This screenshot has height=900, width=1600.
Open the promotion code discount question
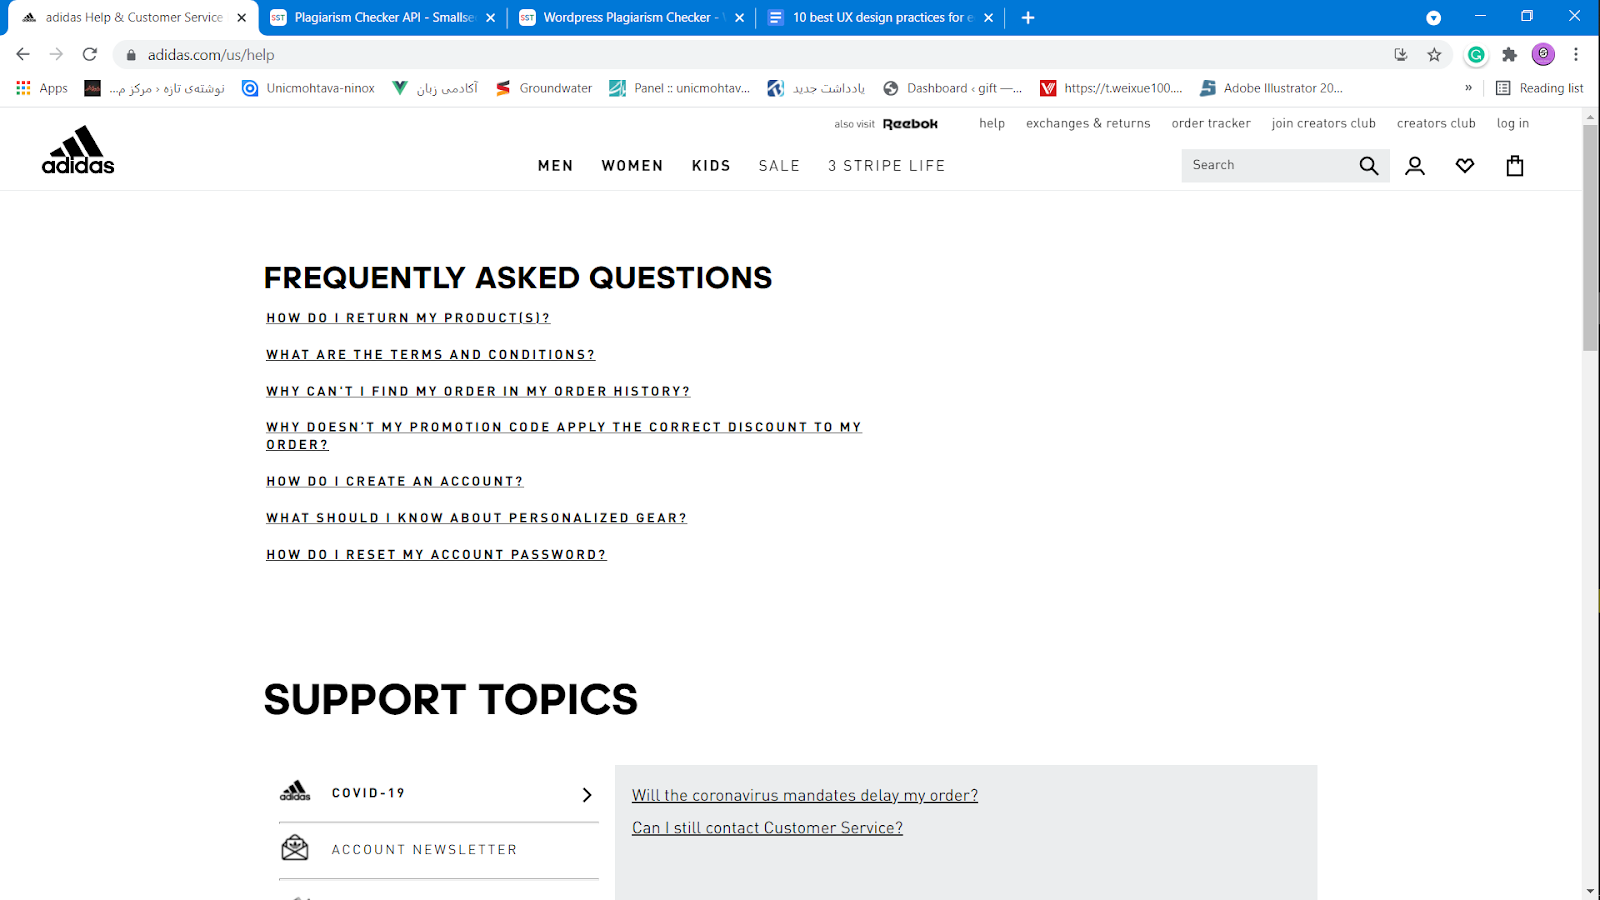click(564, 436)
